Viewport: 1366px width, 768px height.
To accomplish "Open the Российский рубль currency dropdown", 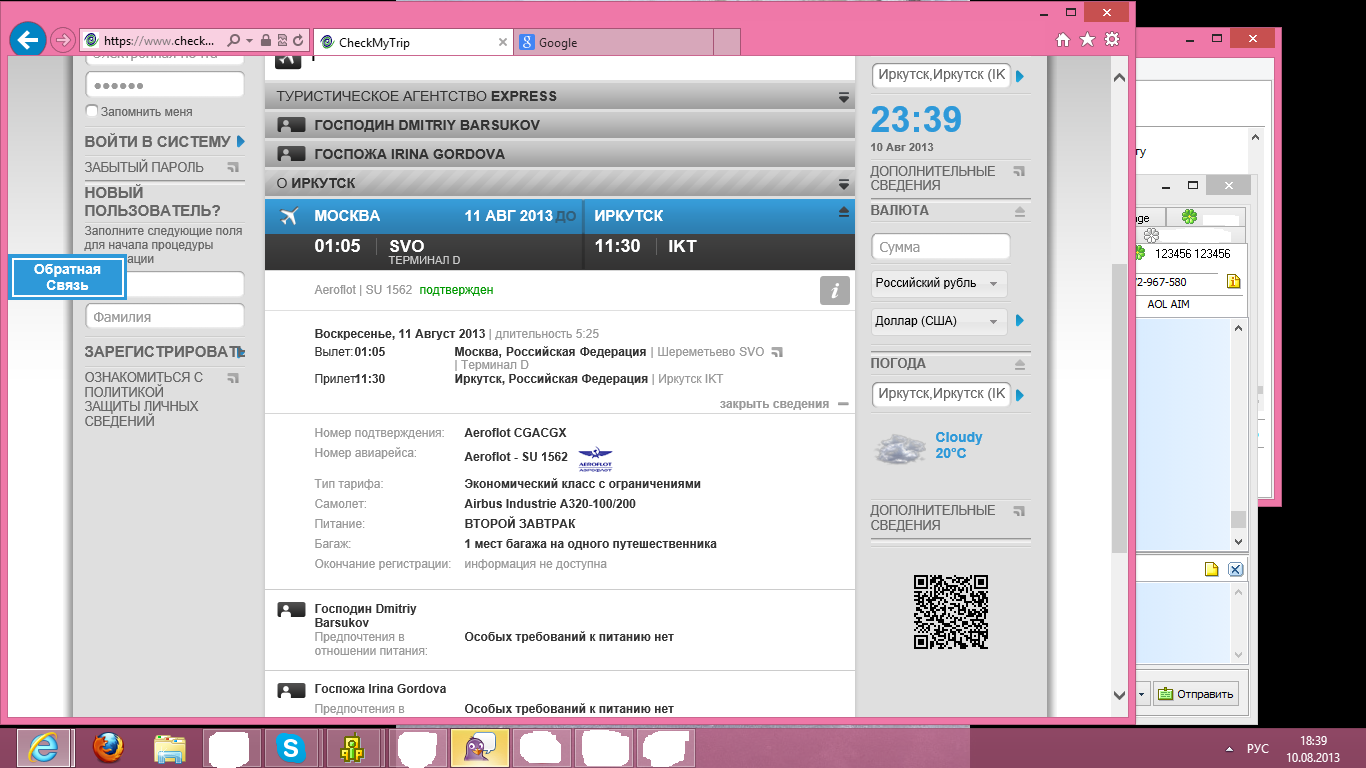I will click(939, 284).
